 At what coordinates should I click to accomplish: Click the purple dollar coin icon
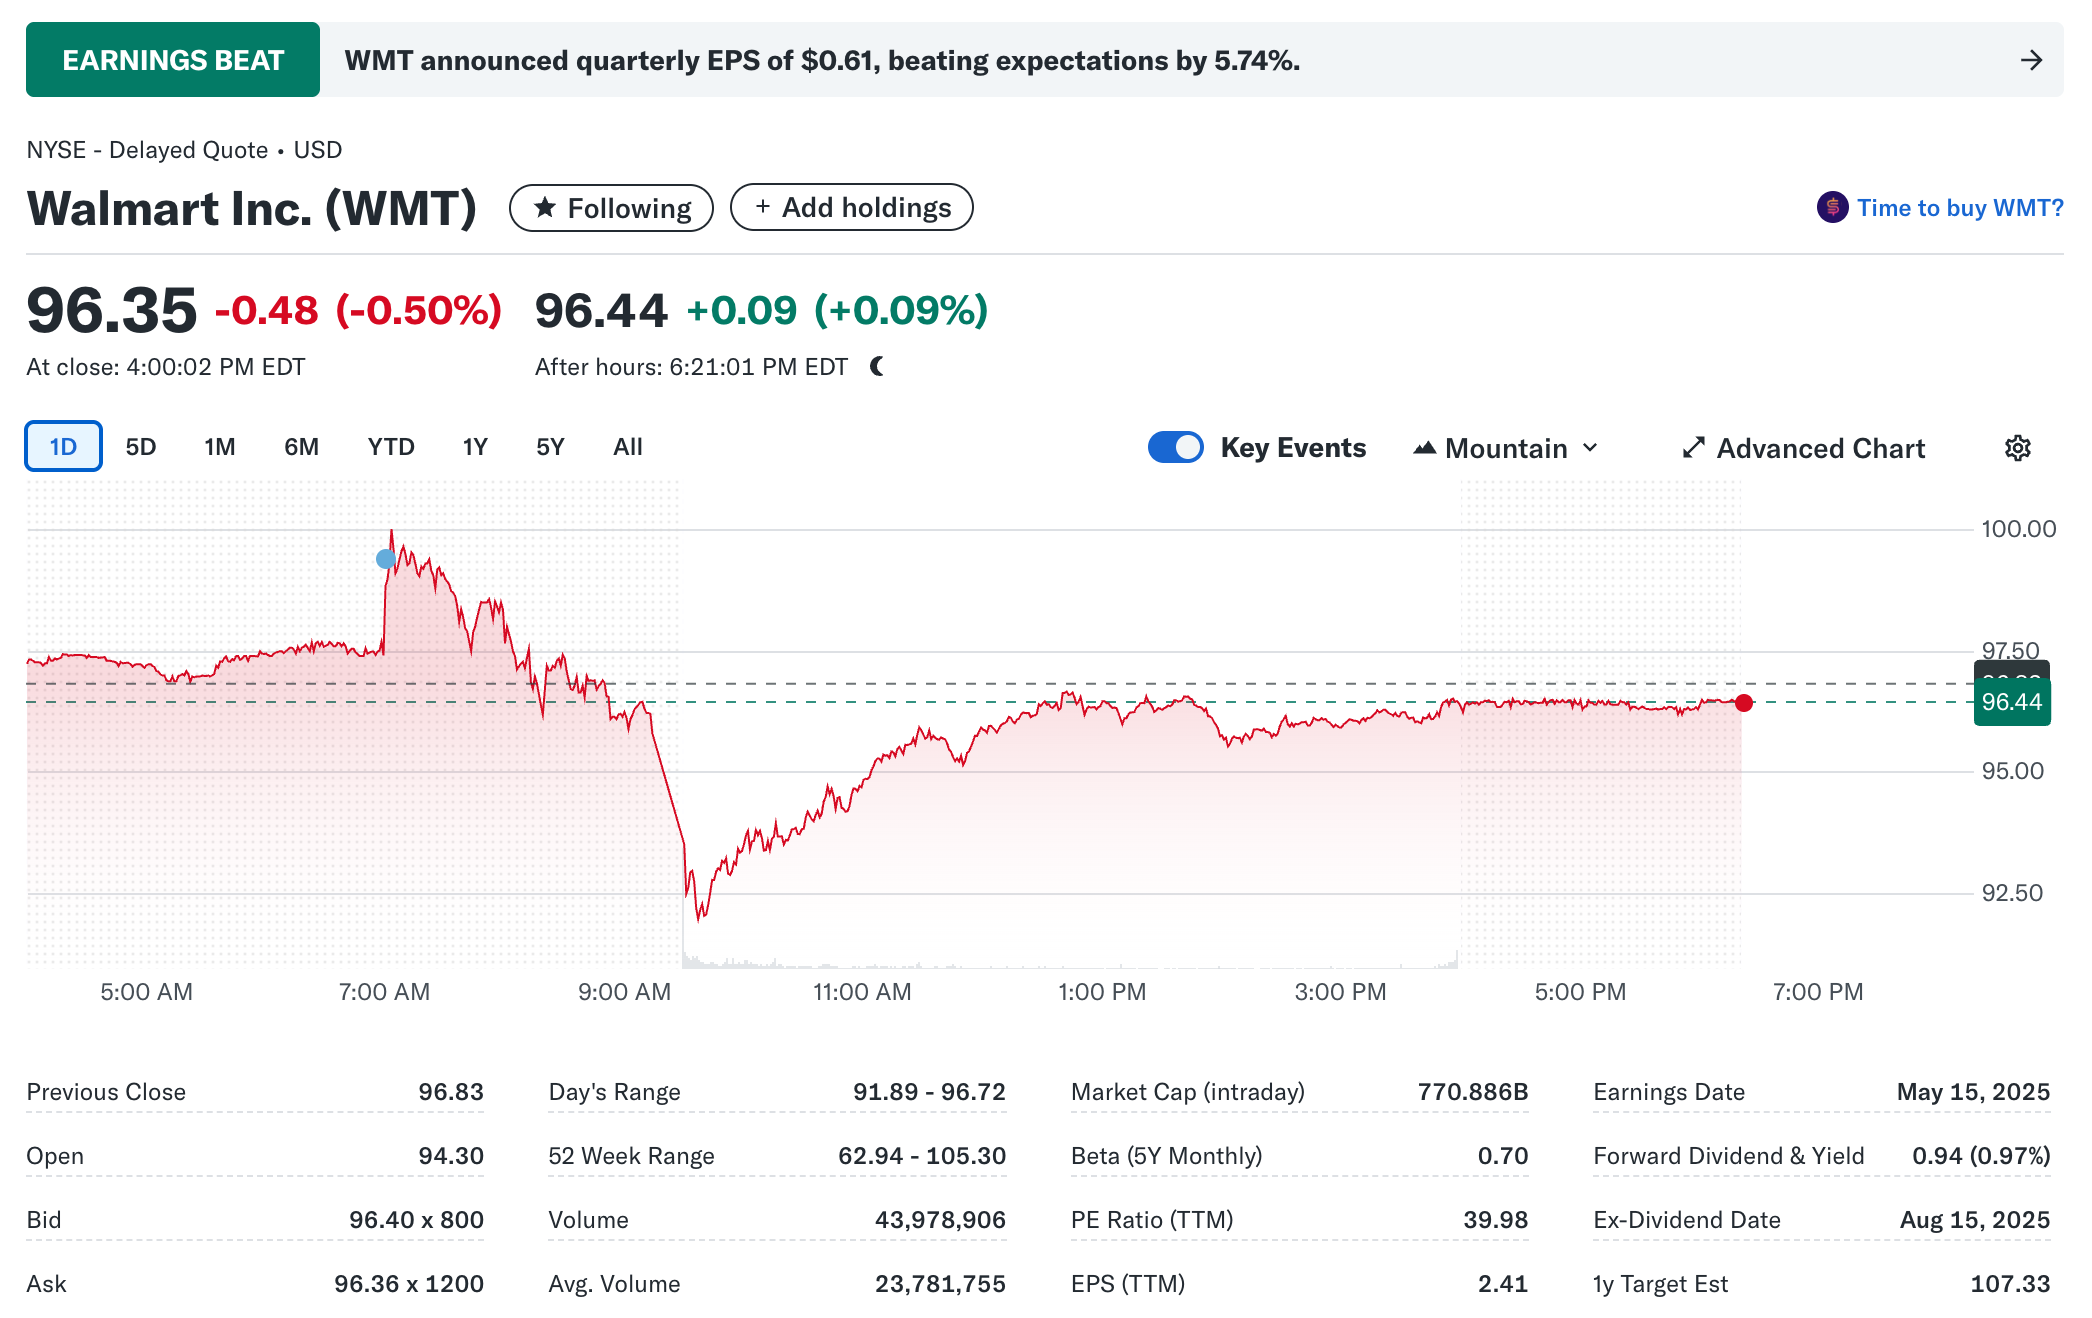pos(1832,207)
